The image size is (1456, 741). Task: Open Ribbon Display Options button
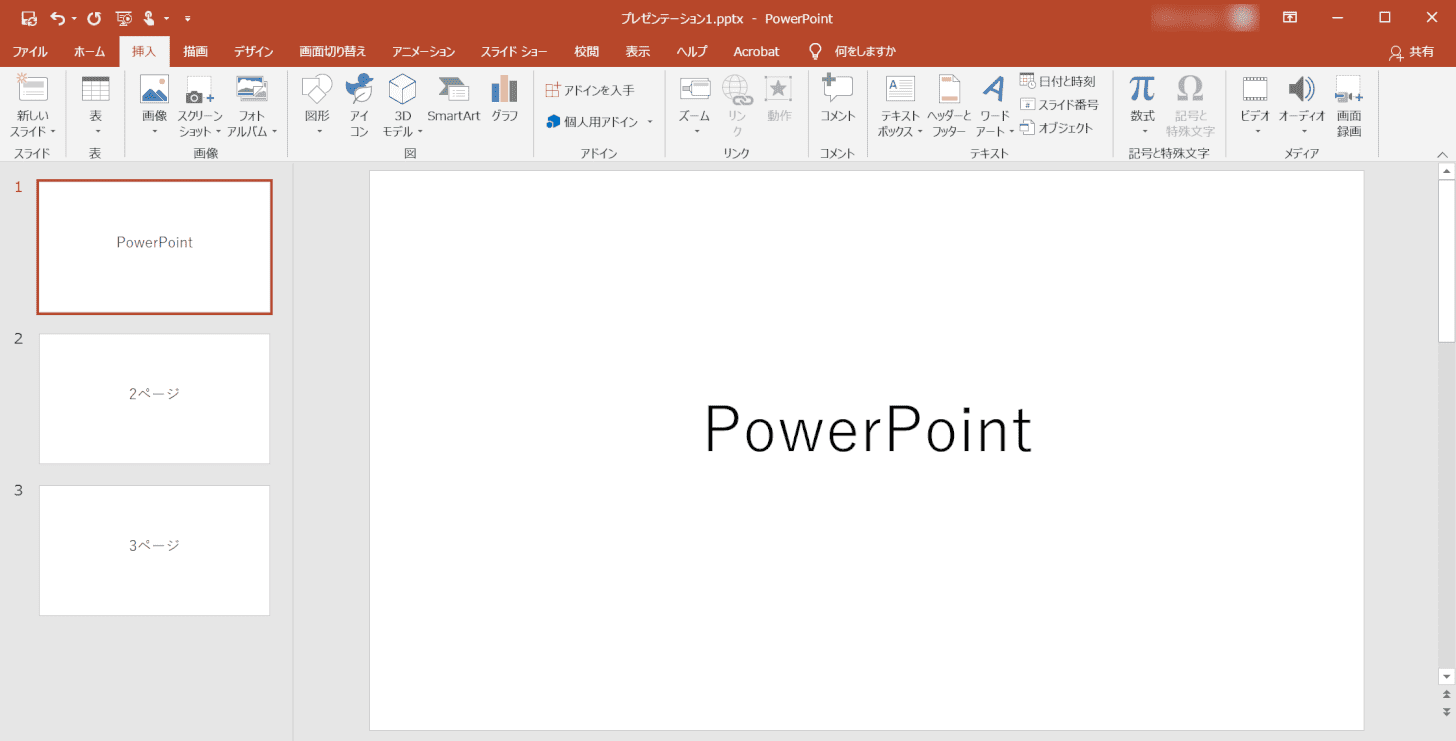(1291, 18)
